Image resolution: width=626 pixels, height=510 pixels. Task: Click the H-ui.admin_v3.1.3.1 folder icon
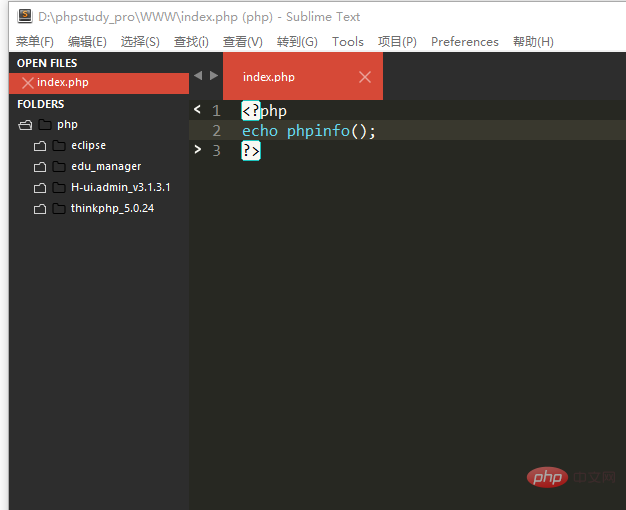[59, 187]
